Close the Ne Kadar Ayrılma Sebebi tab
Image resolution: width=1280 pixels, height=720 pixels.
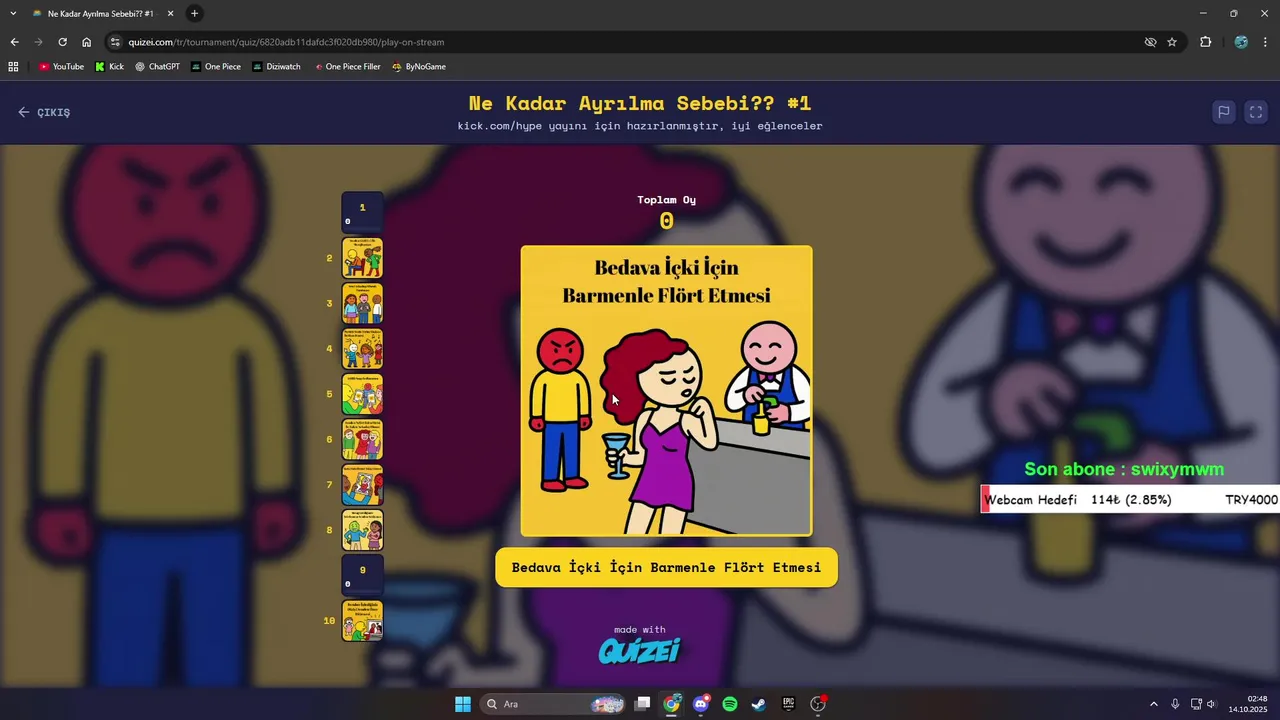pos(170,13)
